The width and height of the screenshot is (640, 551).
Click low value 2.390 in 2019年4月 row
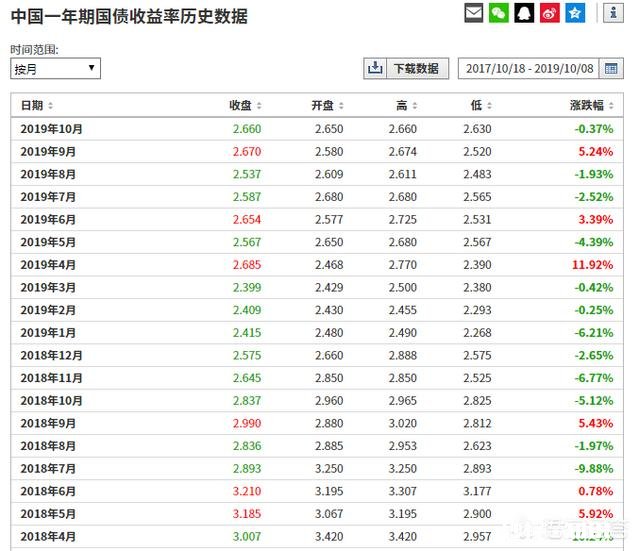[478, 265]
